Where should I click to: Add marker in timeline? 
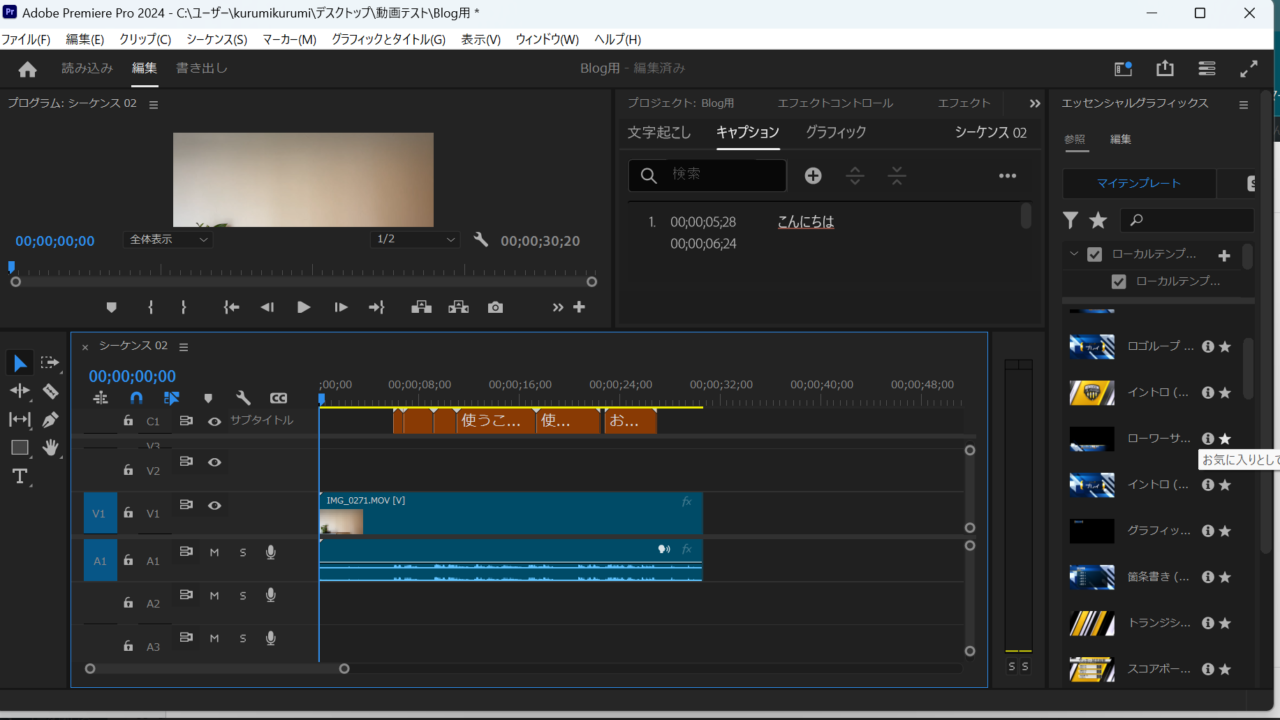click(208, 398)
